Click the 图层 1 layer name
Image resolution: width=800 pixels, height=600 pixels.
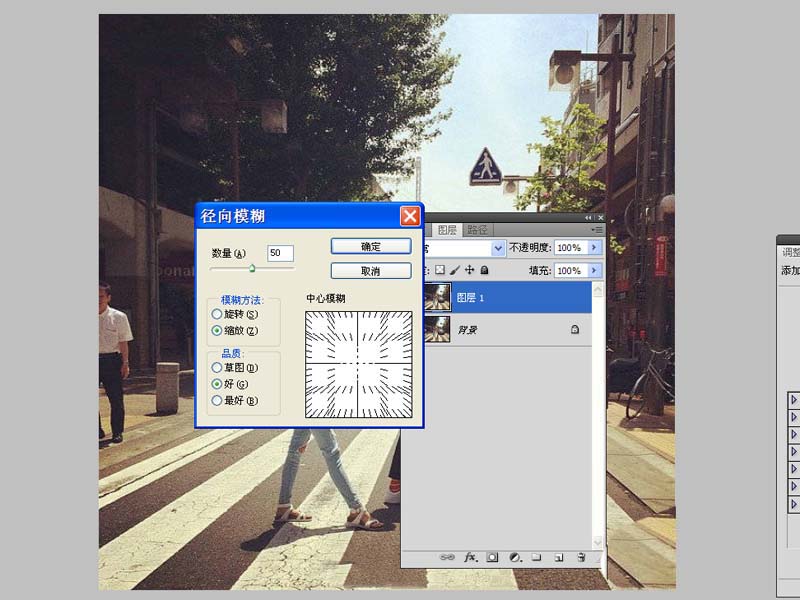[470, 297]
